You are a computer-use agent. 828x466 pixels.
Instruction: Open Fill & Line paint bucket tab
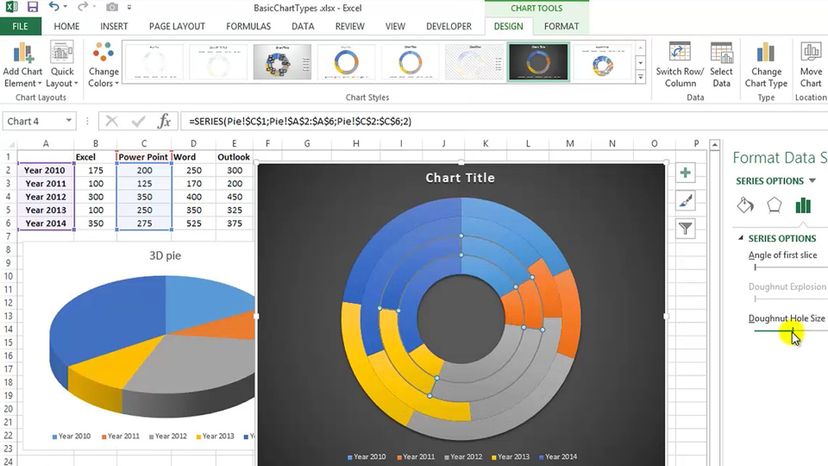745,205
